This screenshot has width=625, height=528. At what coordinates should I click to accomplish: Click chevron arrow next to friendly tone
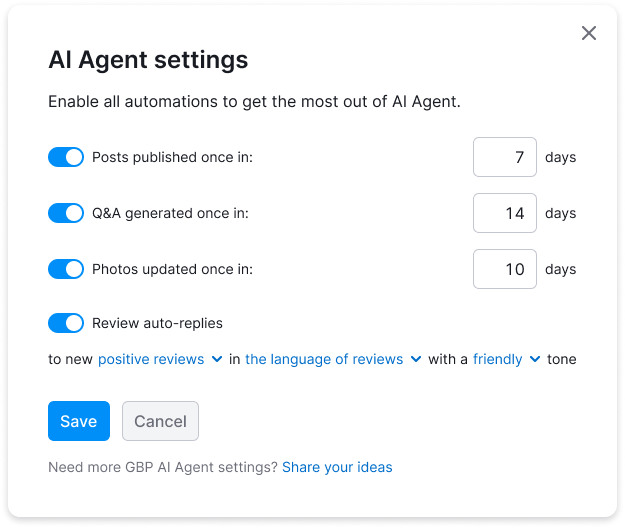[536, 360]
